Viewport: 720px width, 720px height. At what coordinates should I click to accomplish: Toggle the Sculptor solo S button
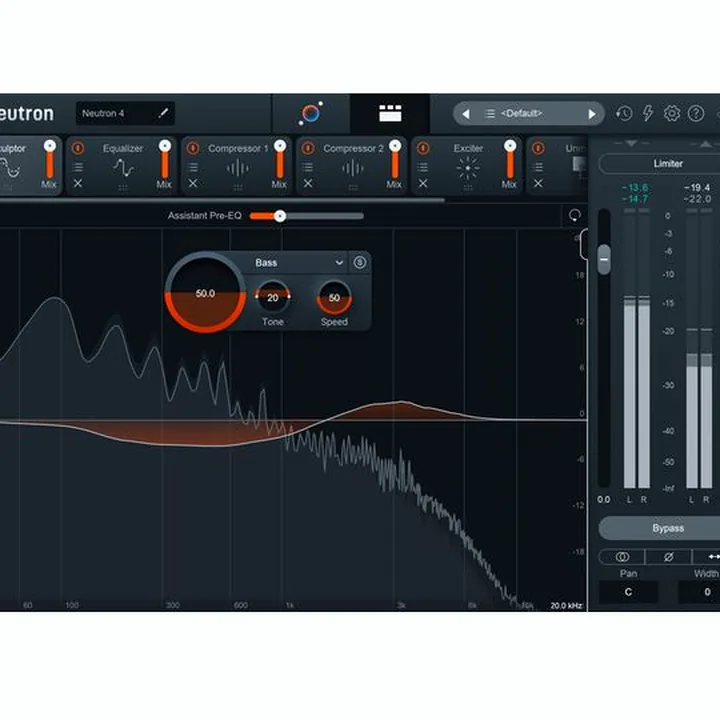360,263
